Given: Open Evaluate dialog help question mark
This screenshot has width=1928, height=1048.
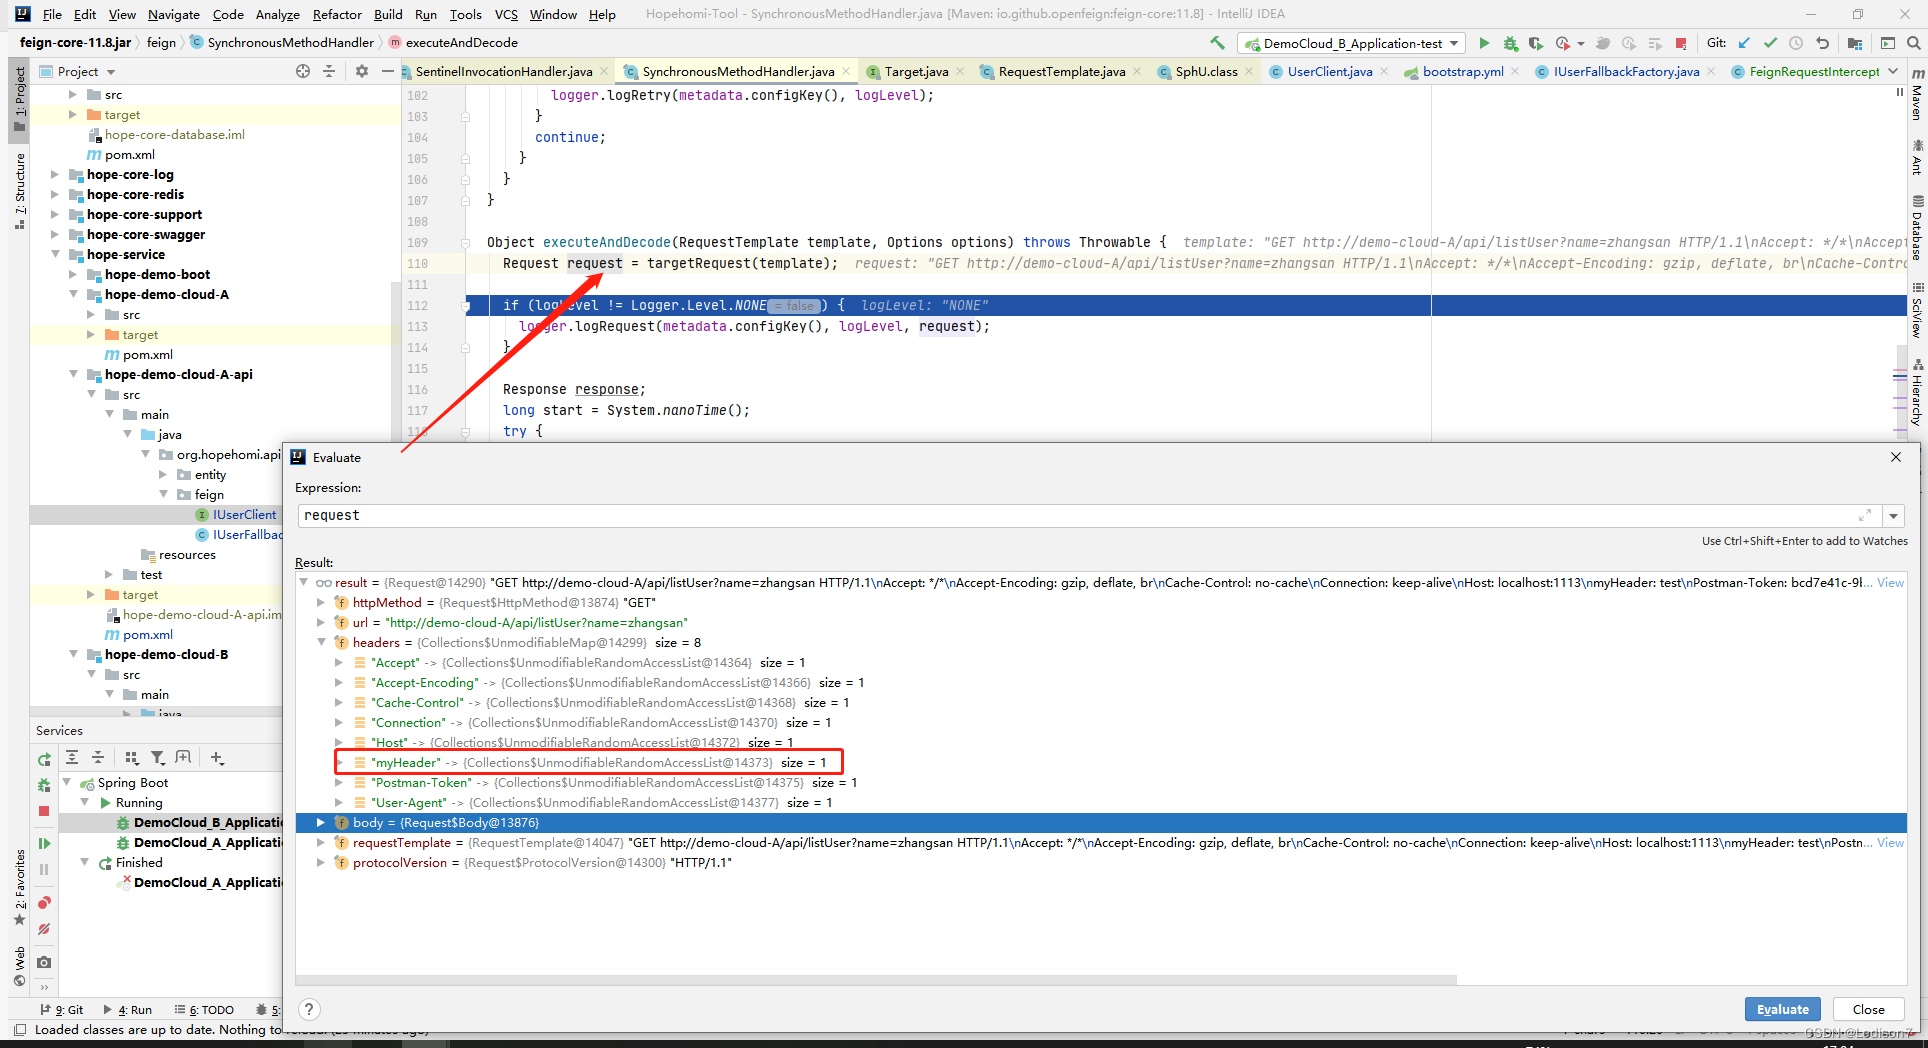Looking at the screenshot, I should [309, 1009].
